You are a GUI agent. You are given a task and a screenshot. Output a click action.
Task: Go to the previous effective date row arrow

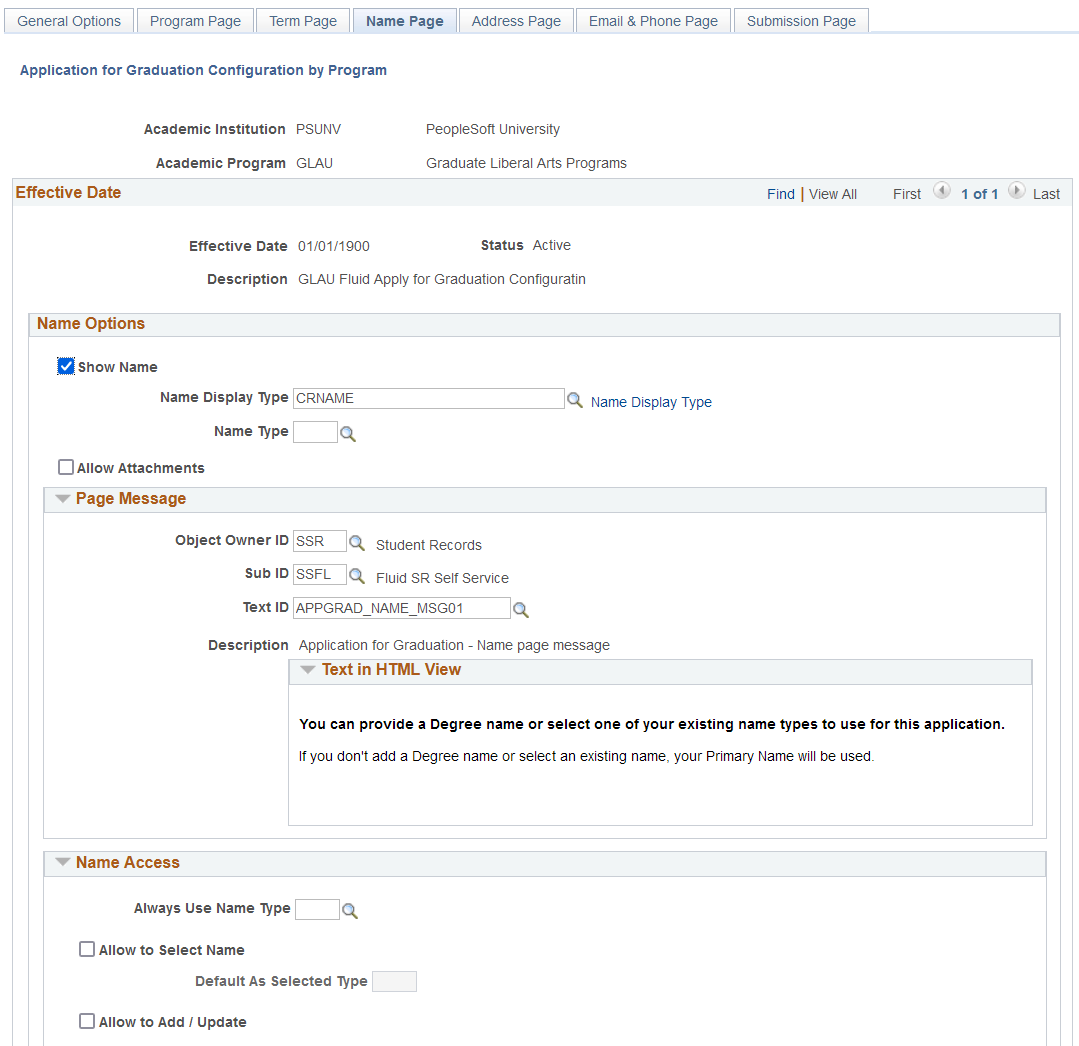(941, 191)
